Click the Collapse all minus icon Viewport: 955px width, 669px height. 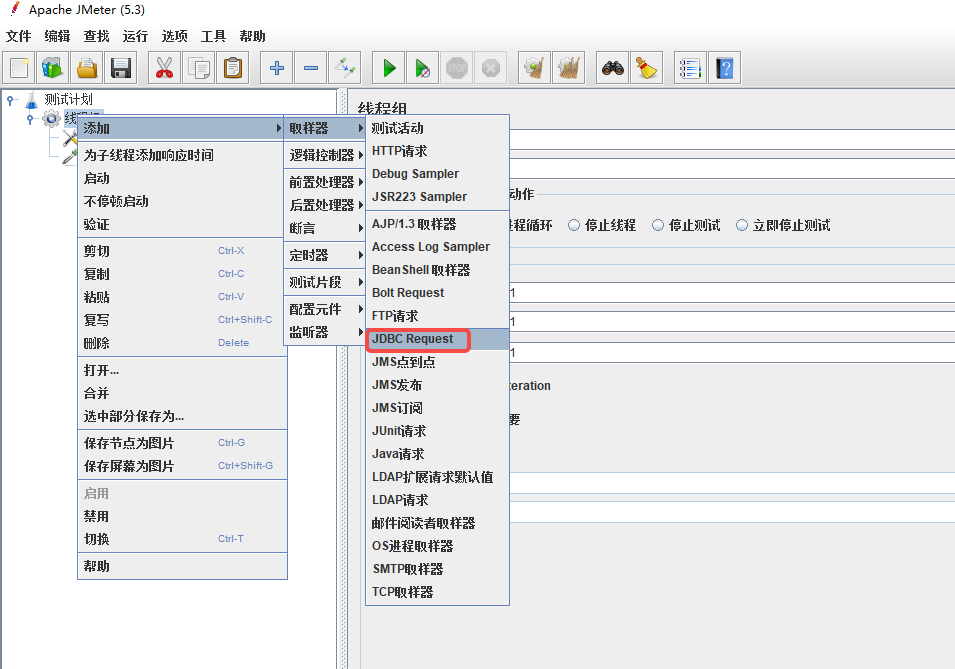[x=311, y=68]
